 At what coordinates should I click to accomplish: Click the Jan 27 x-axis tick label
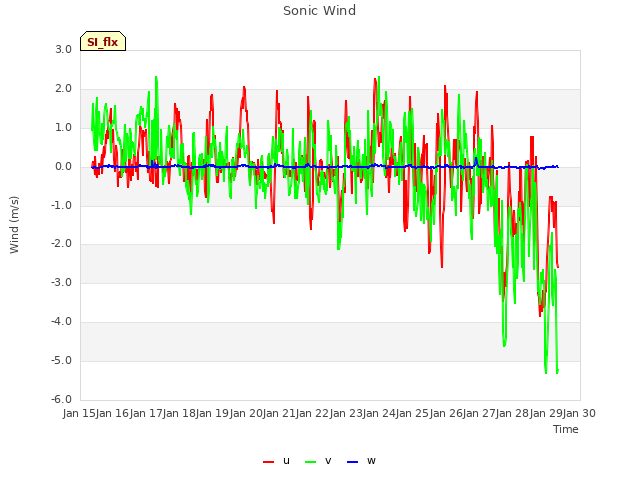(479, 413)
